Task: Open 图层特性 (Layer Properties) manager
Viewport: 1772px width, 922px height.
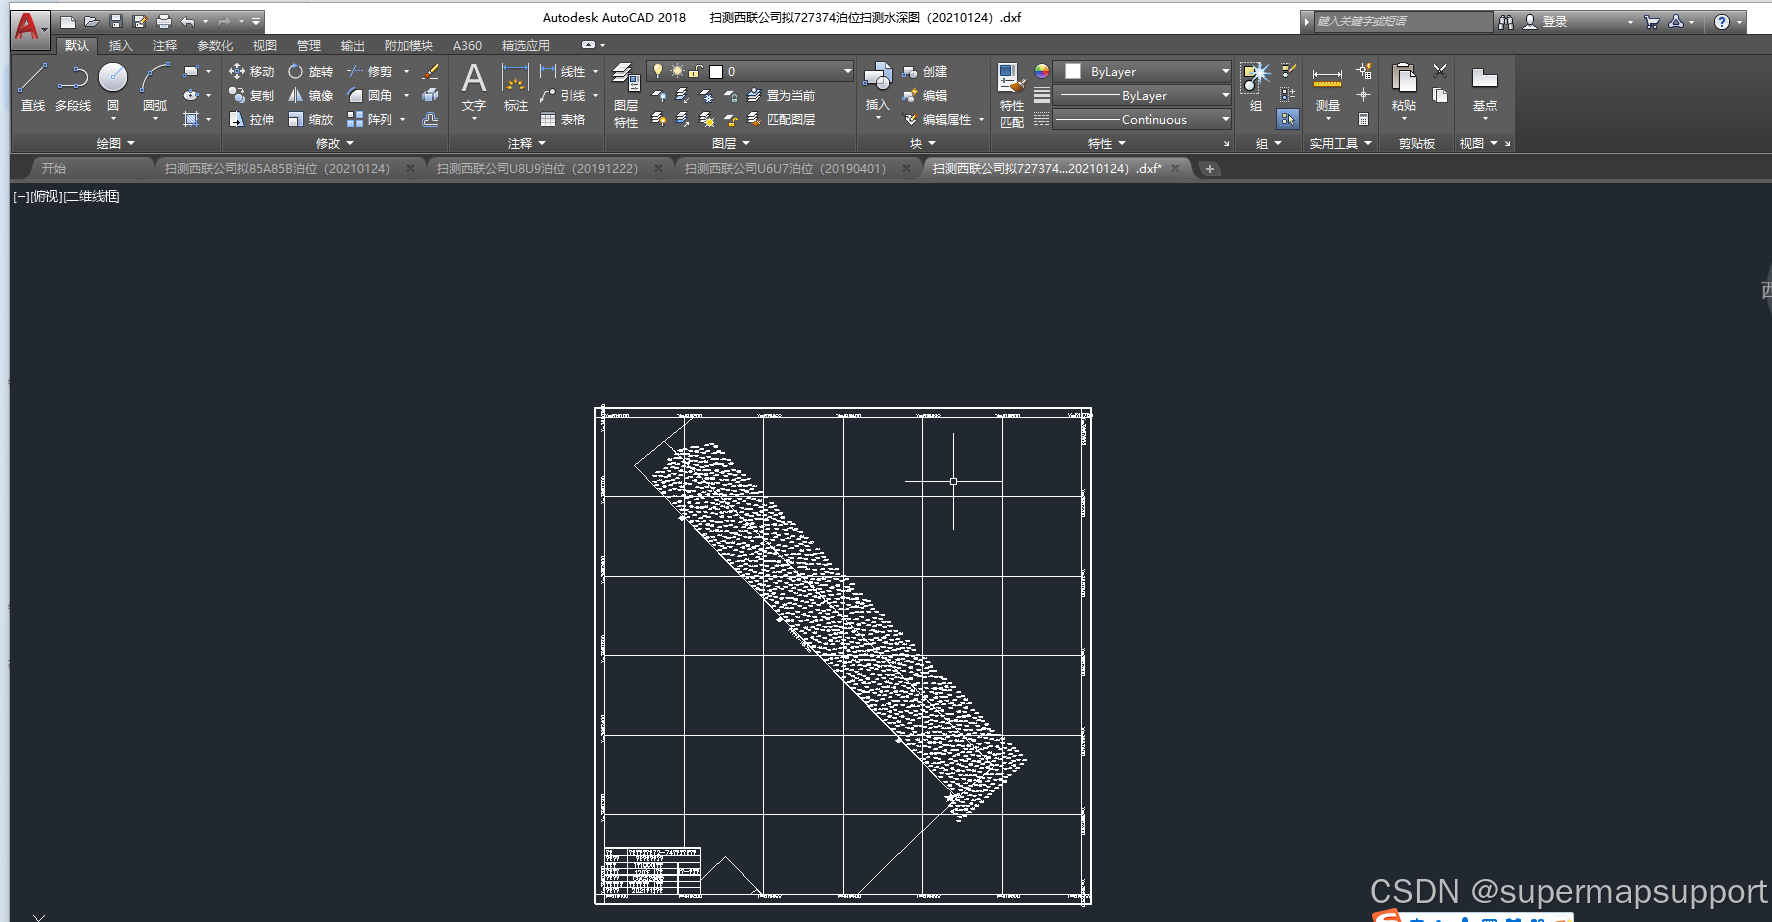Action: [626, 95]
